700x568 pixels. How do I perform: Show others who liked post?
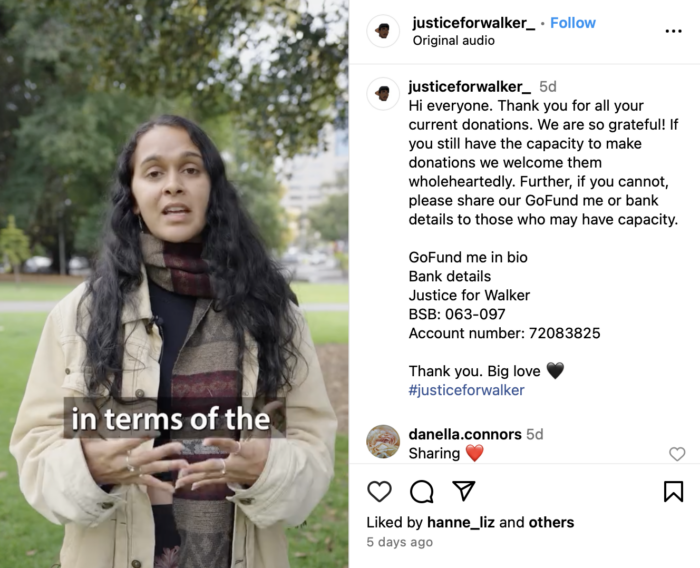pyautogui.click(x=551, y=522)
